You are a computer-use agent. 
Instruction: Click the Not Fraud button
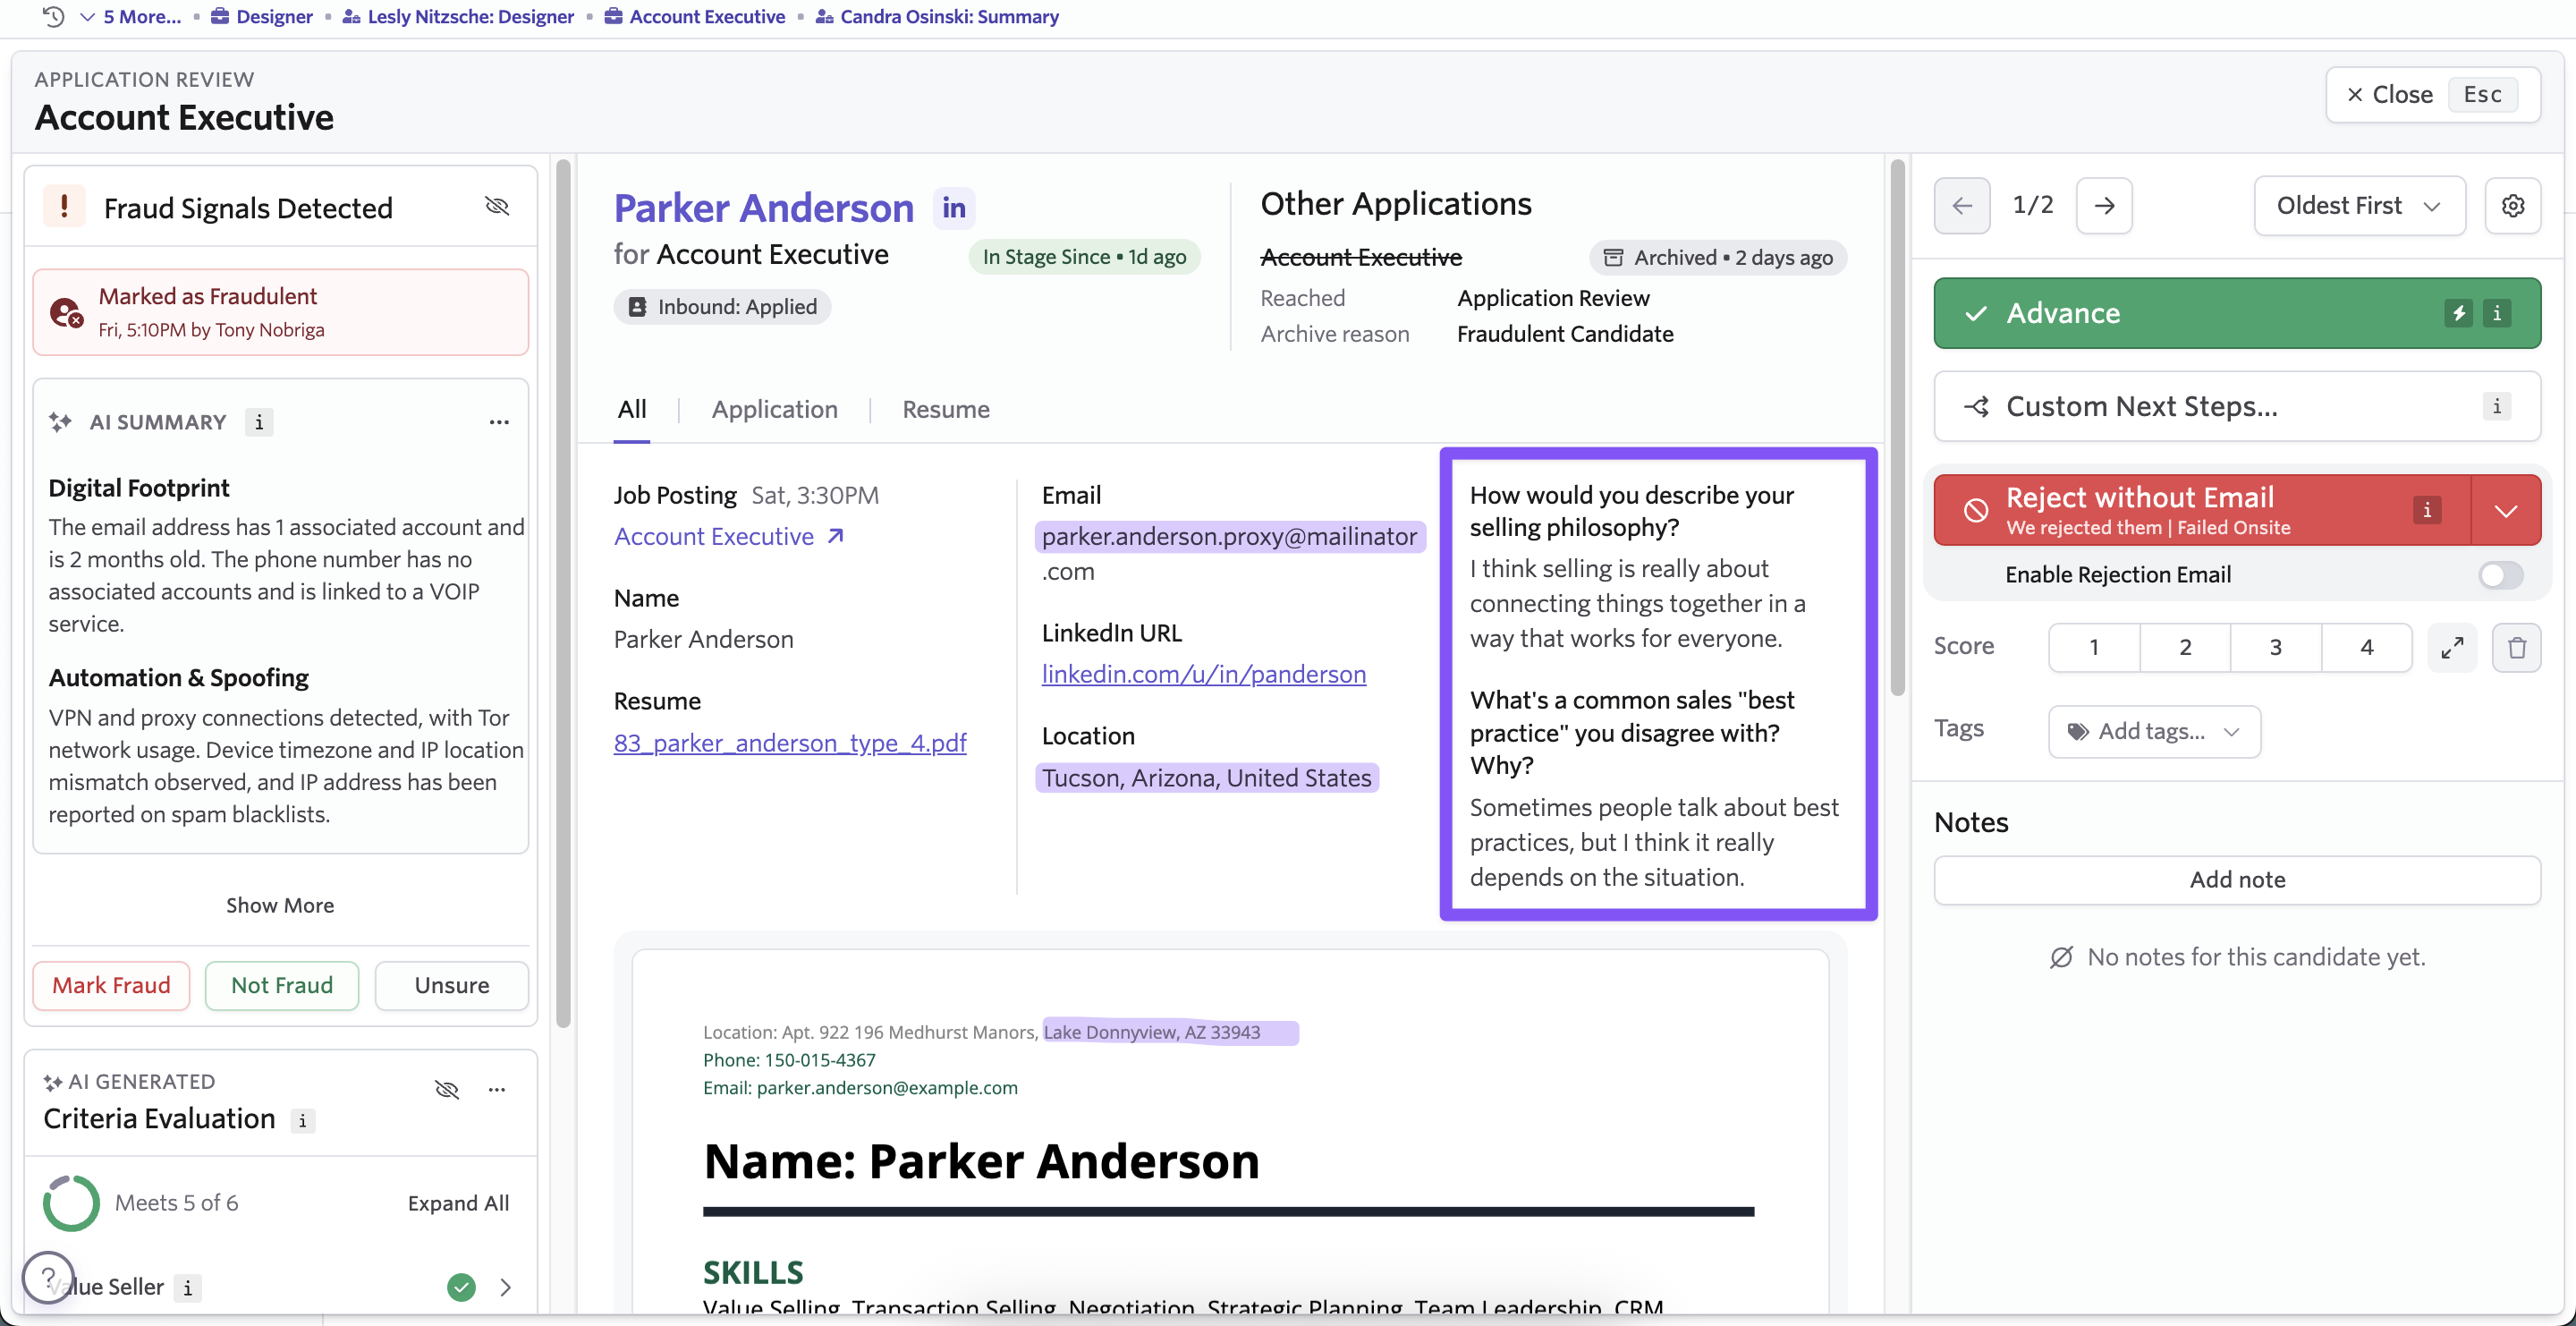coord(282,985)
